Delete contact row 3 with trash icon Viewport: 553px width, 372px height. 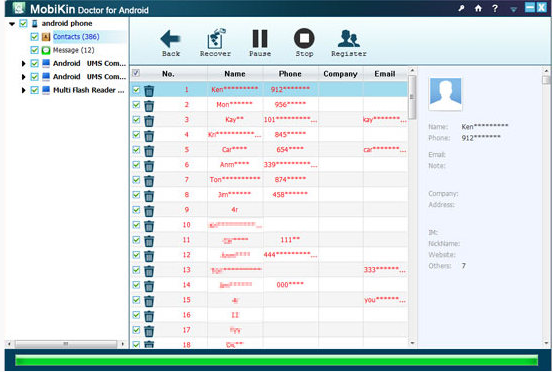[149, 121]
